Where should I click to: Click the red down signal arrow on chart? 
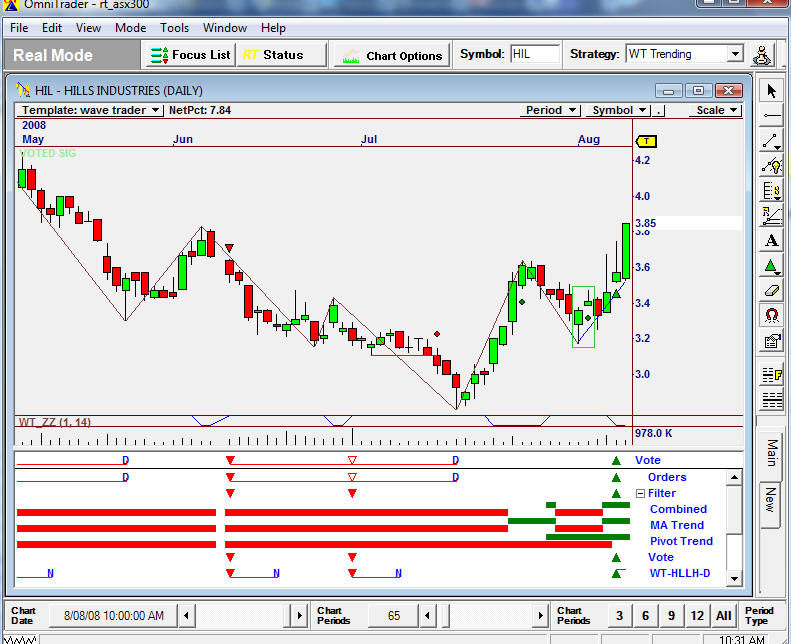coord(230,248)
